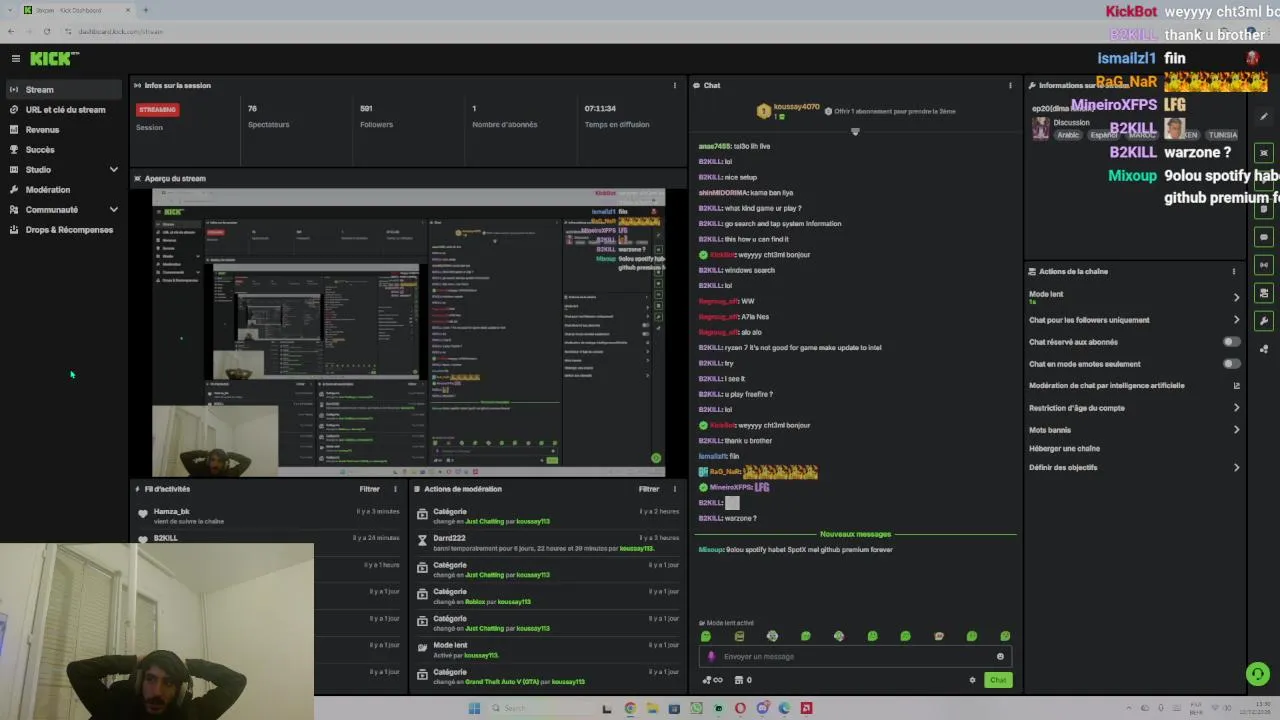Open the Mots bannis setting
The height and width of the screenshot is (720, 1280).
[1134, 430]
